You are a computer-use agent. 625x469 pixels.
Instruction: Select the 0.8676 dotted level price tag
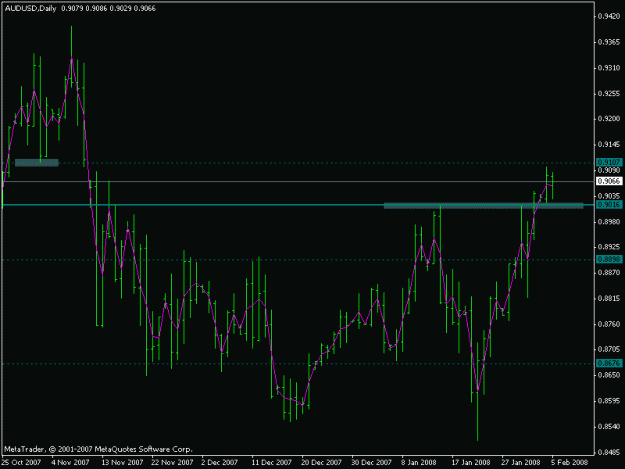point(609,363)
